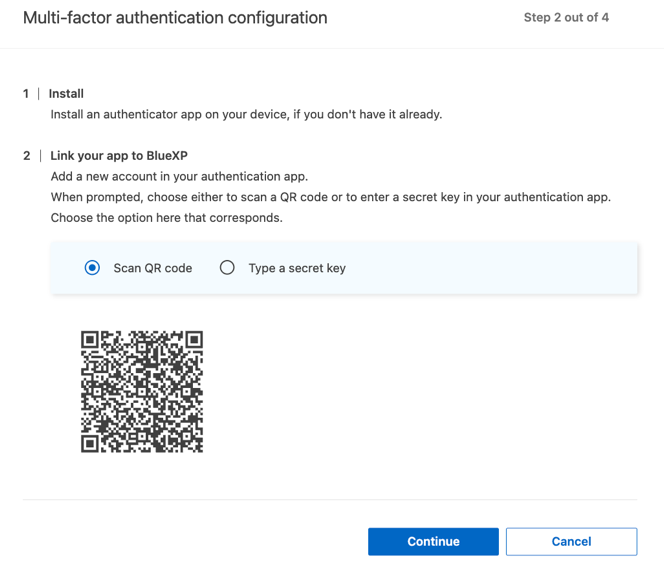The image size is (664, 573).
Task: Click the Multi-factor authentication configuration title
Action: [x=175, y=18]
